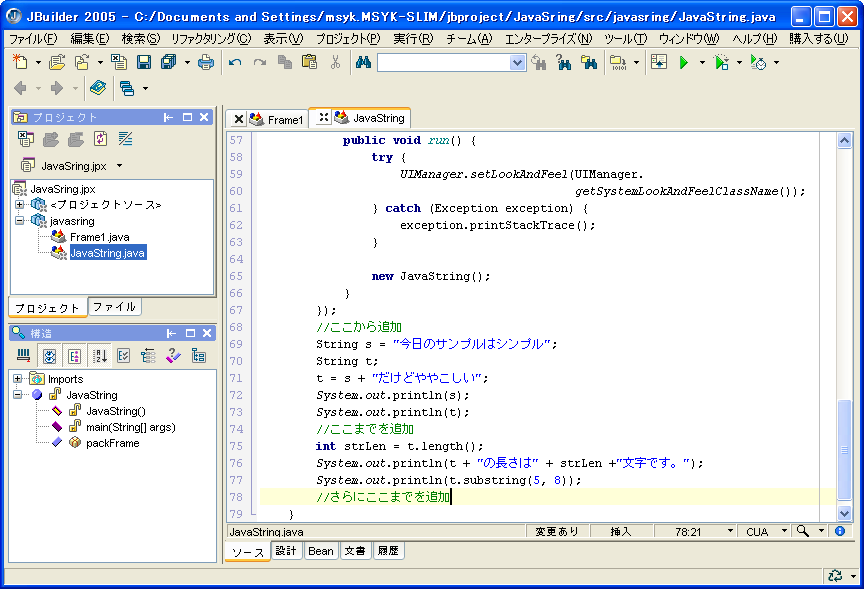The height and width of the screenshot is (589, 864).
Task: Open the JavaSring.jpx project dropdown
Action: pos(120,165)
